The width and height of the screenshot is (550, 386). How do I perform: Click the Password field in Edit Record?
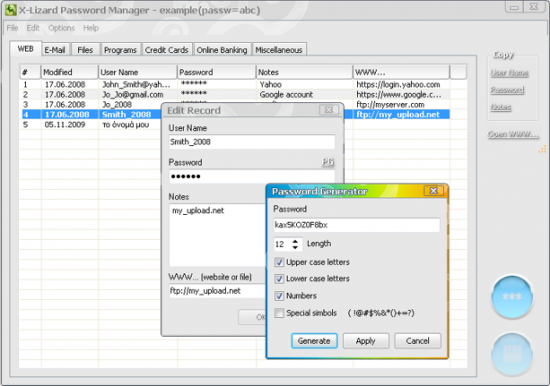[x=252, y=176]
